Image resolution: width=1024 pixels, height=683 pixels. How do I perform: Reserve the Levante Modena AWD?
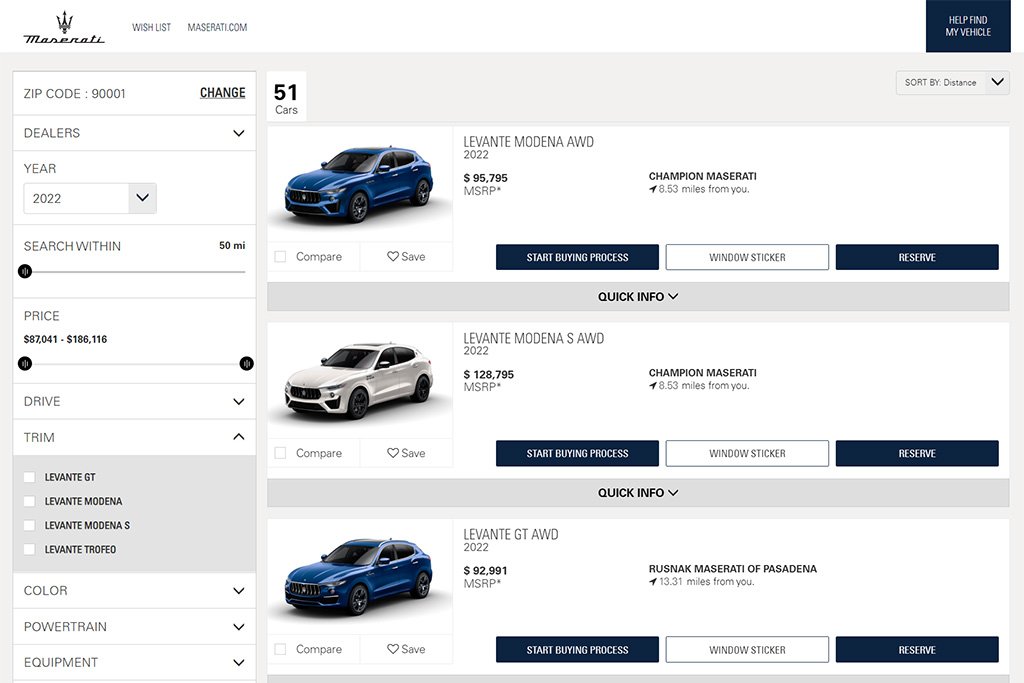[917, 257]
